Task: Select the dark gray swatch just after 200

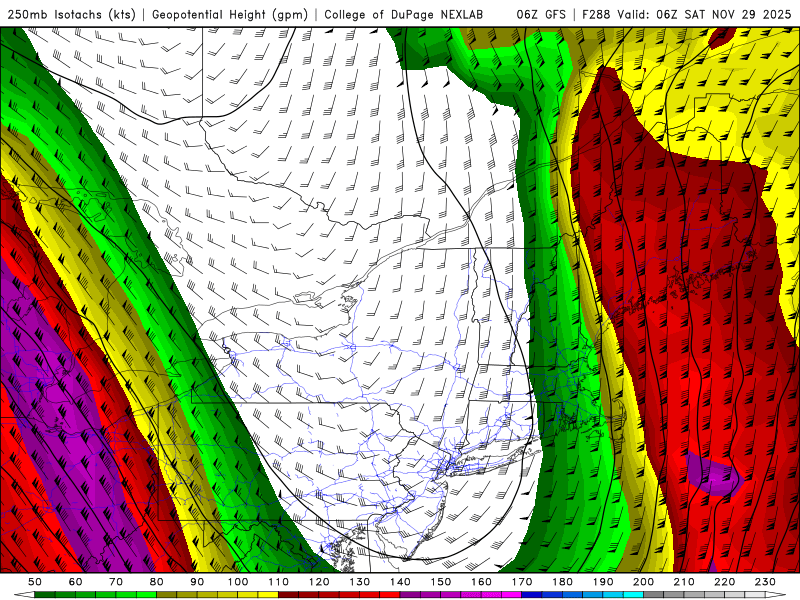Action: pos(654,594)
